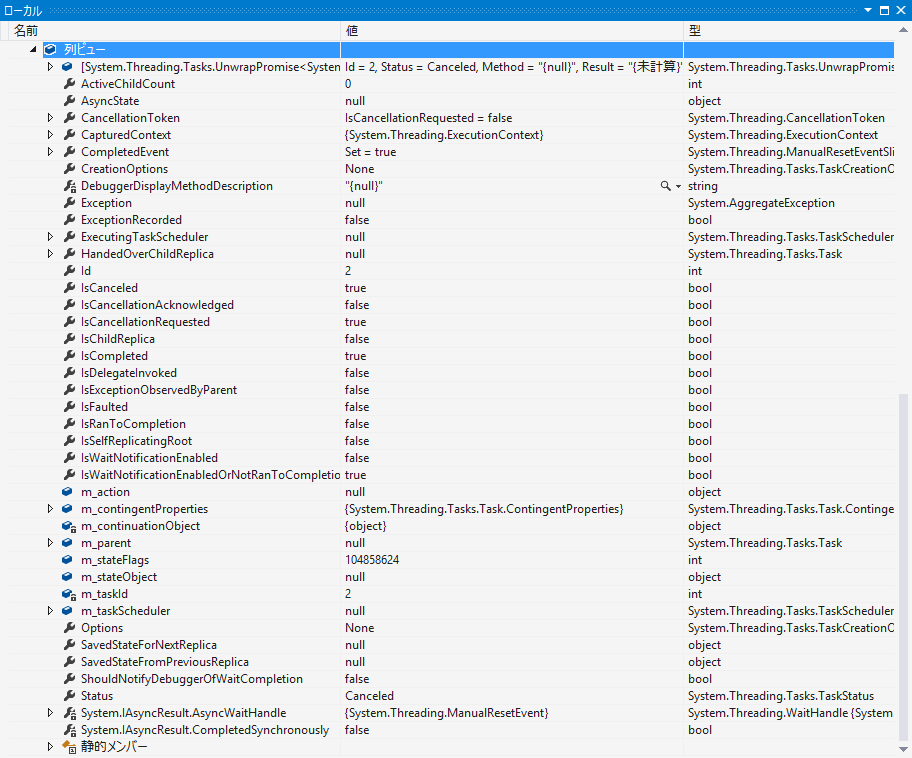Click the value 104858624

[372, 560]
